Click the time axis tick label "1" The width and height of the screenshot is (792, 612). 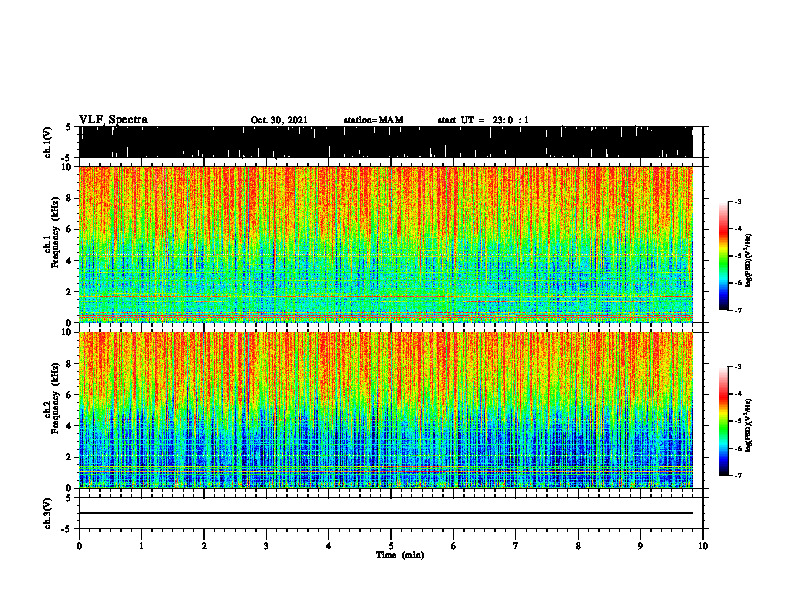(141, 546)
